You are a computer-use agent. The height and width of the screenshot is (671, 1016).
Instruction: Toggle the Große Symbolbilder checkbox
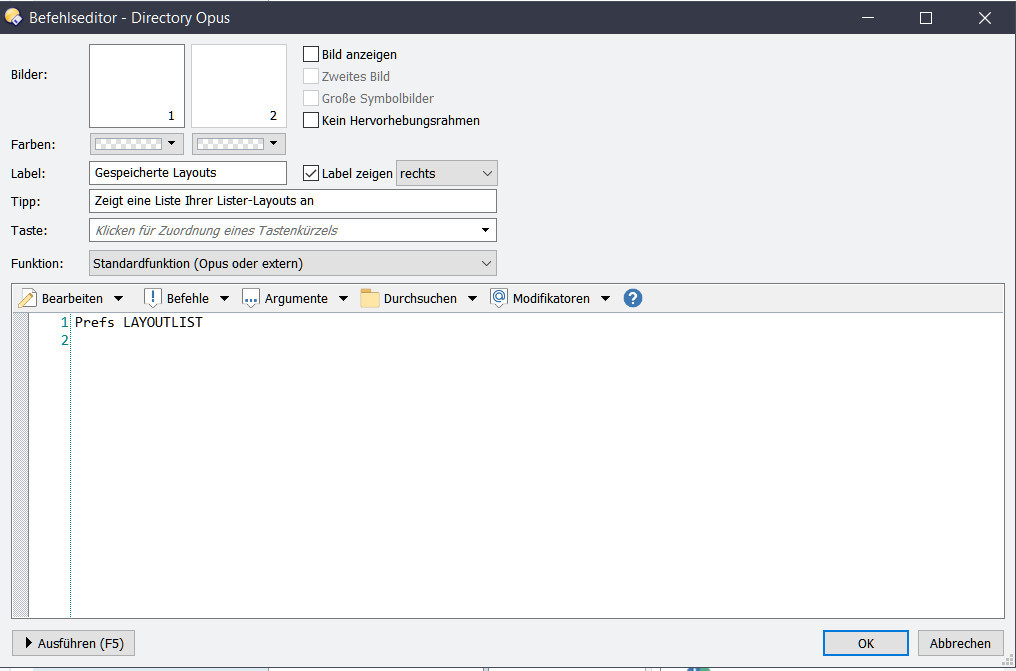311,98
